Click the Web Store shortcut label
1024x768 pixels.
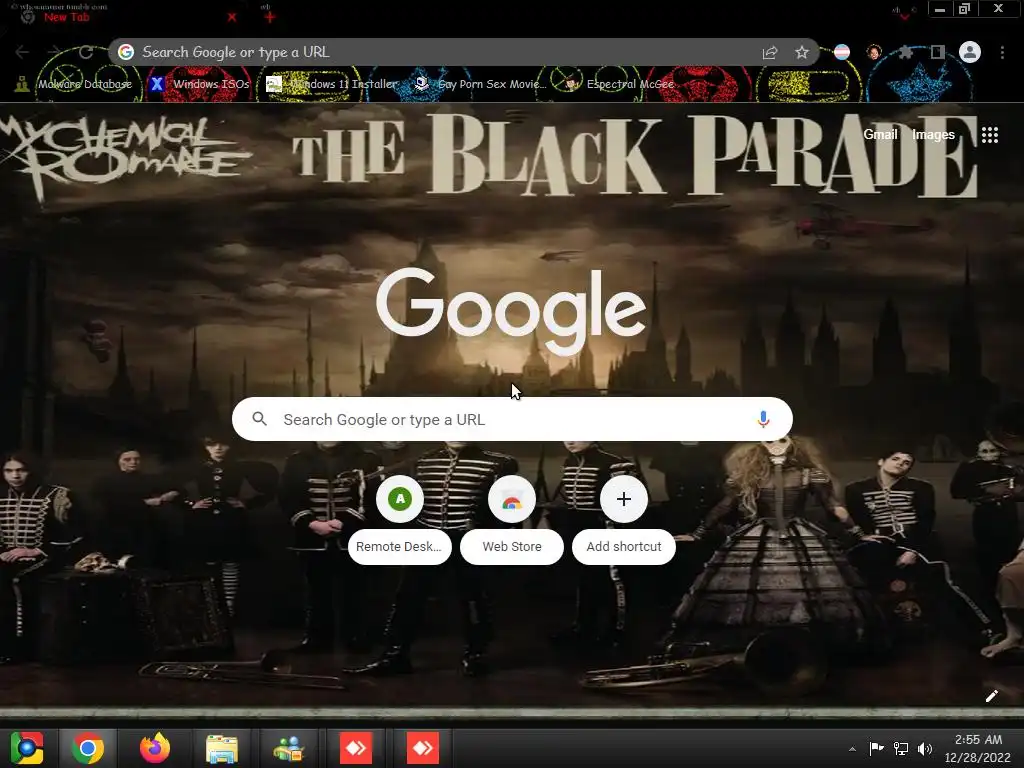point(512,547)
